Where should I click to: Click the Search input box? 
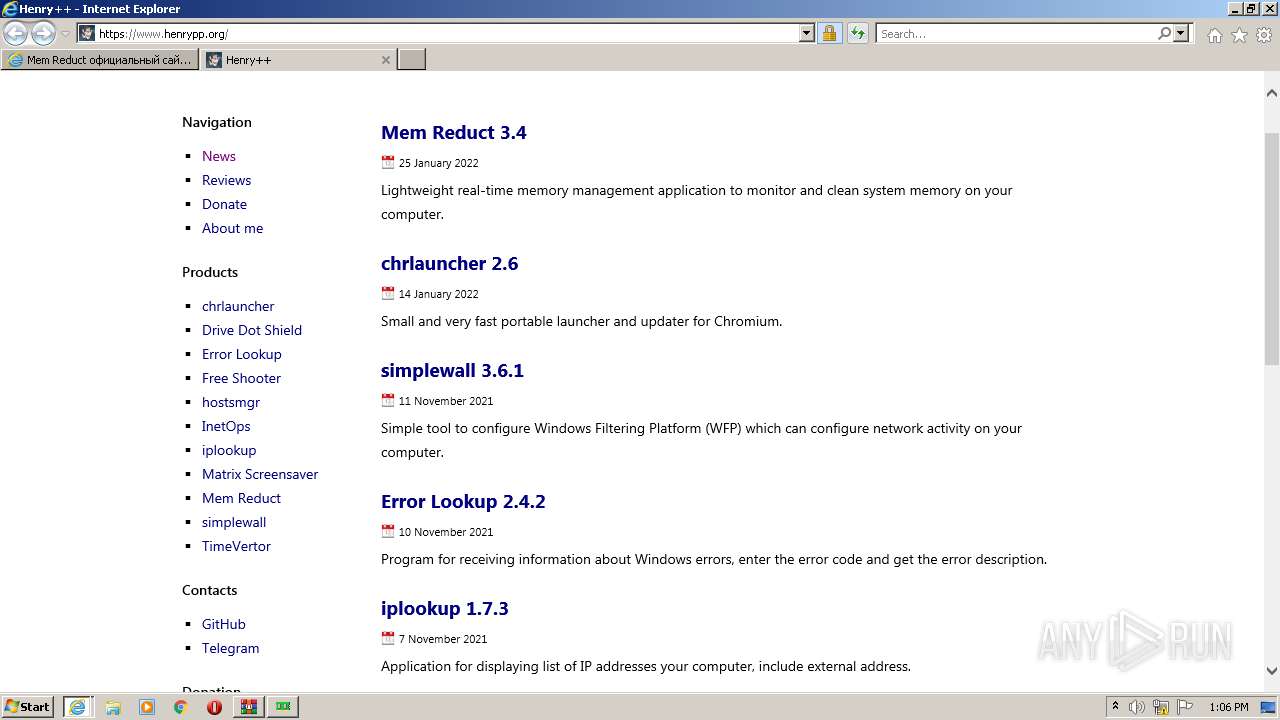[x=1016, y=33]
